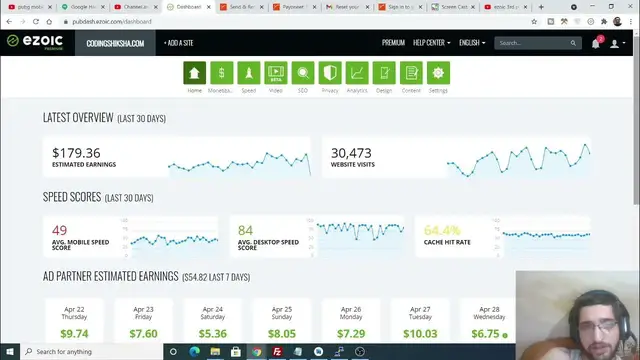This screenshot has width=640, height=360.
Task: Open the Windows Start menu
Action: 10,351
